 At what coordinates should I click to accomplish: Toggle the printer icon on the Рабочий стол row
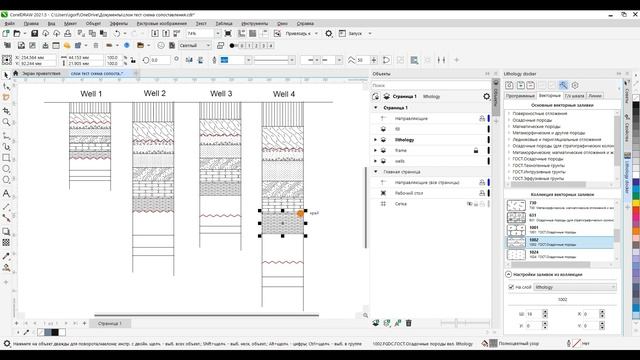point(482,193)
